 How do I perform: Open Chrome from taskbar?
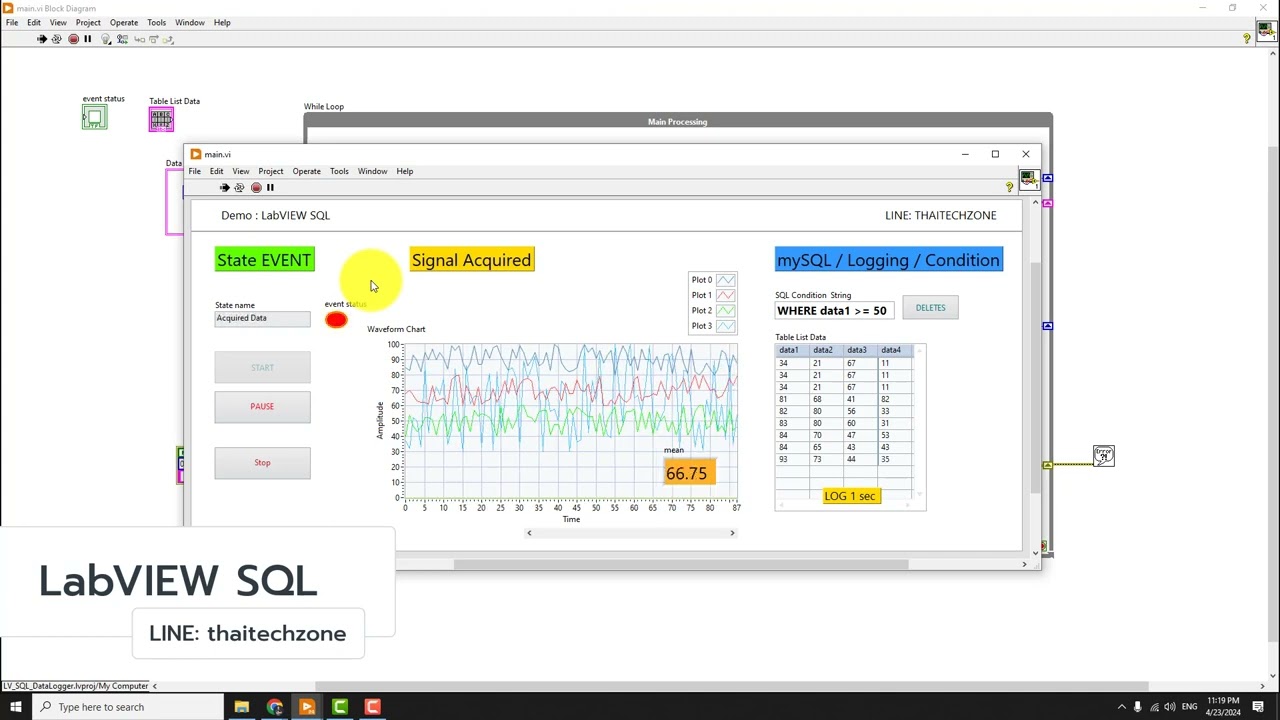[275, 707]
